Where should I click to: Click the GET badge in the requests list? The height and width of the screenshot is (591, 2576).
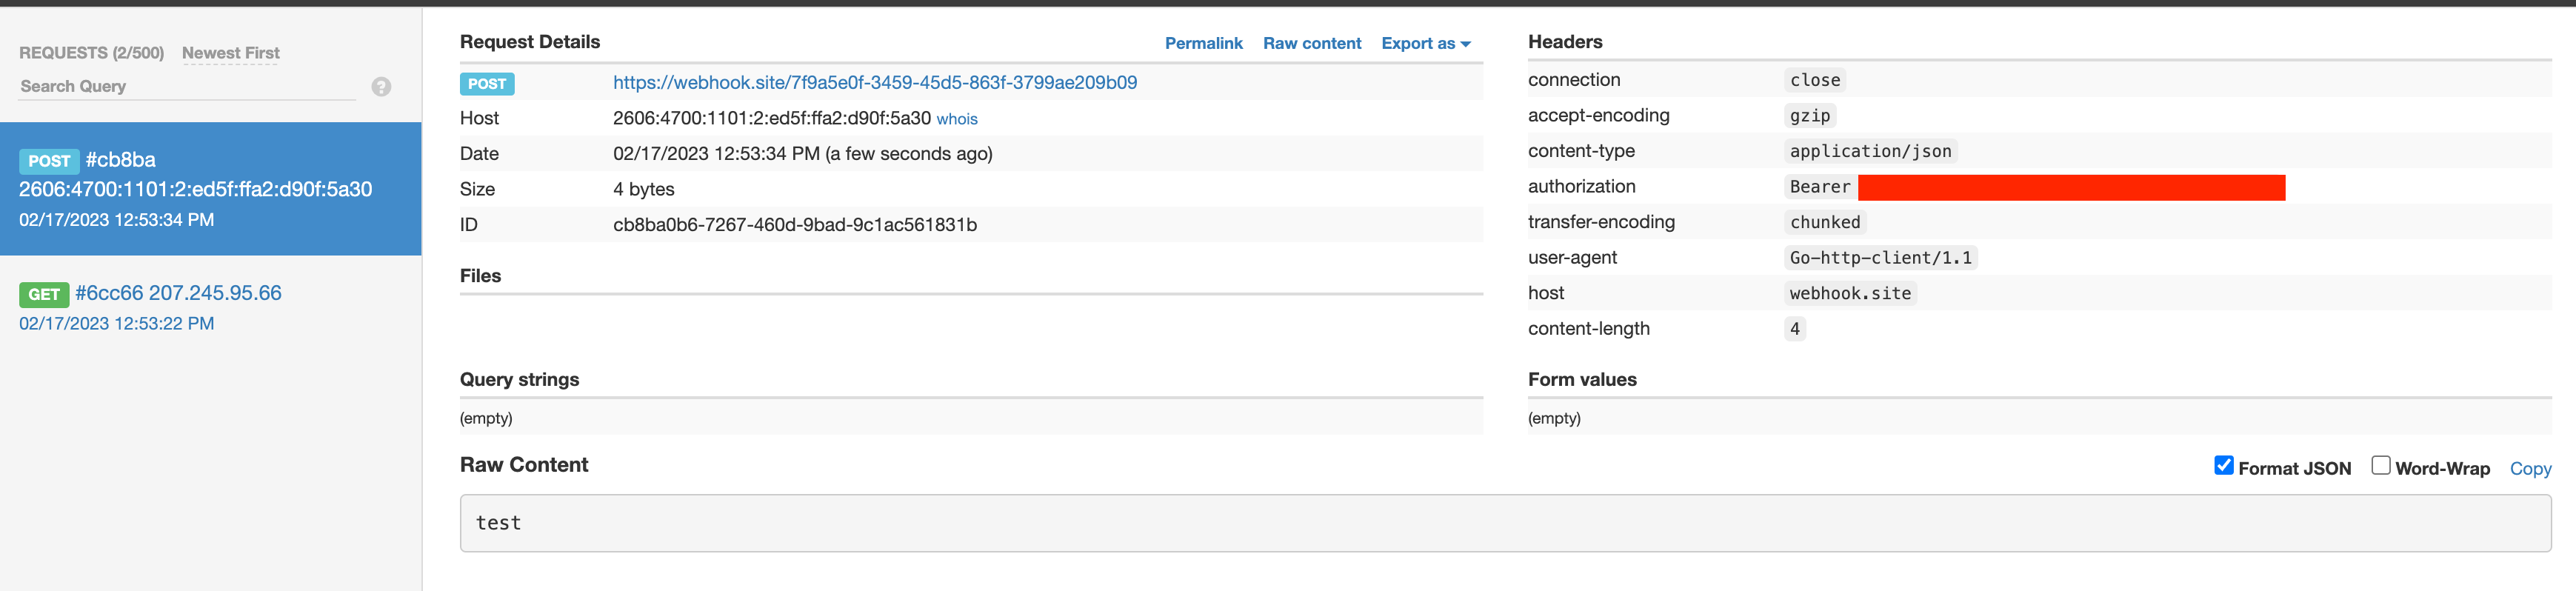[43, 294]
